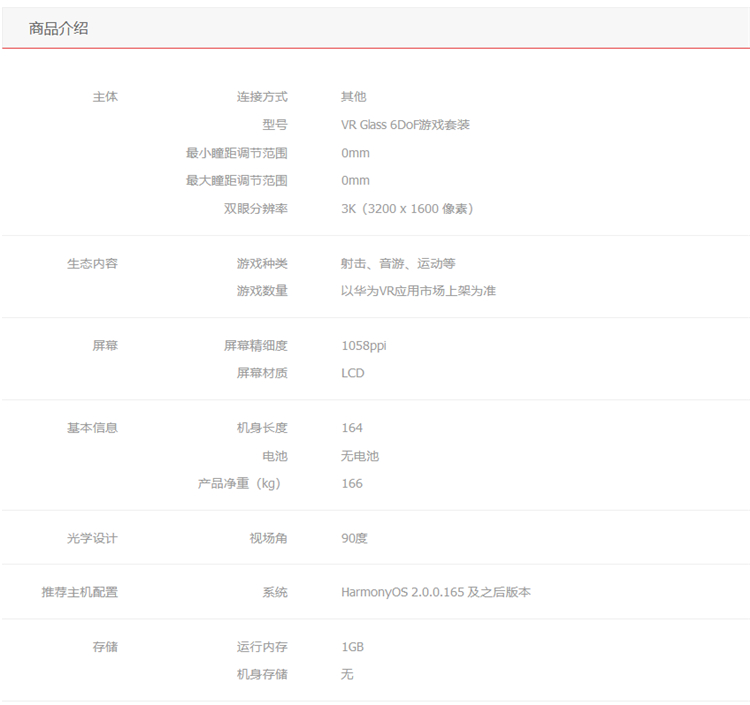Click the 游戏种类 spec label

(x=262, y=264)
